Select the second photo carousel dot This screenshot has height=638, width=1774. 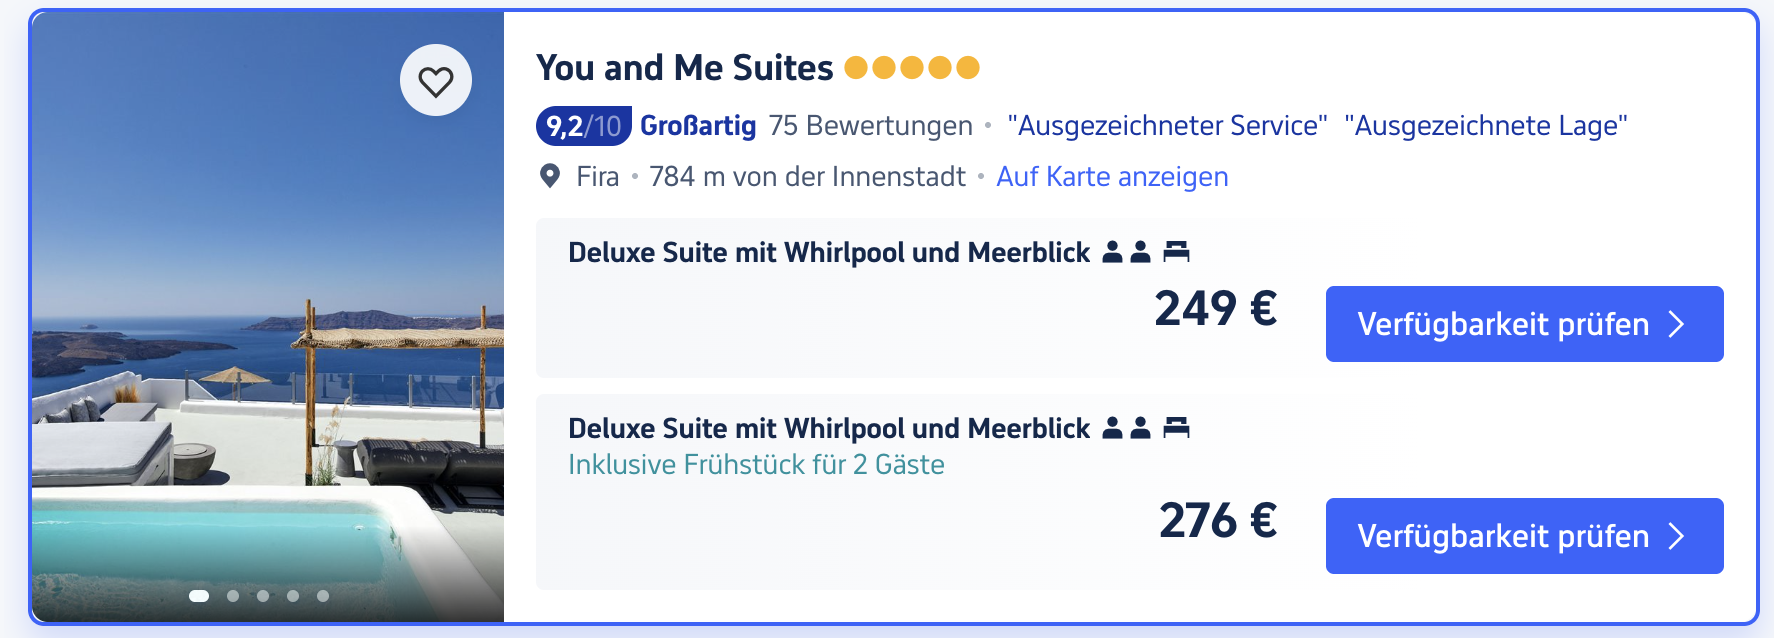pyautogui.click(x=233, y=596)
